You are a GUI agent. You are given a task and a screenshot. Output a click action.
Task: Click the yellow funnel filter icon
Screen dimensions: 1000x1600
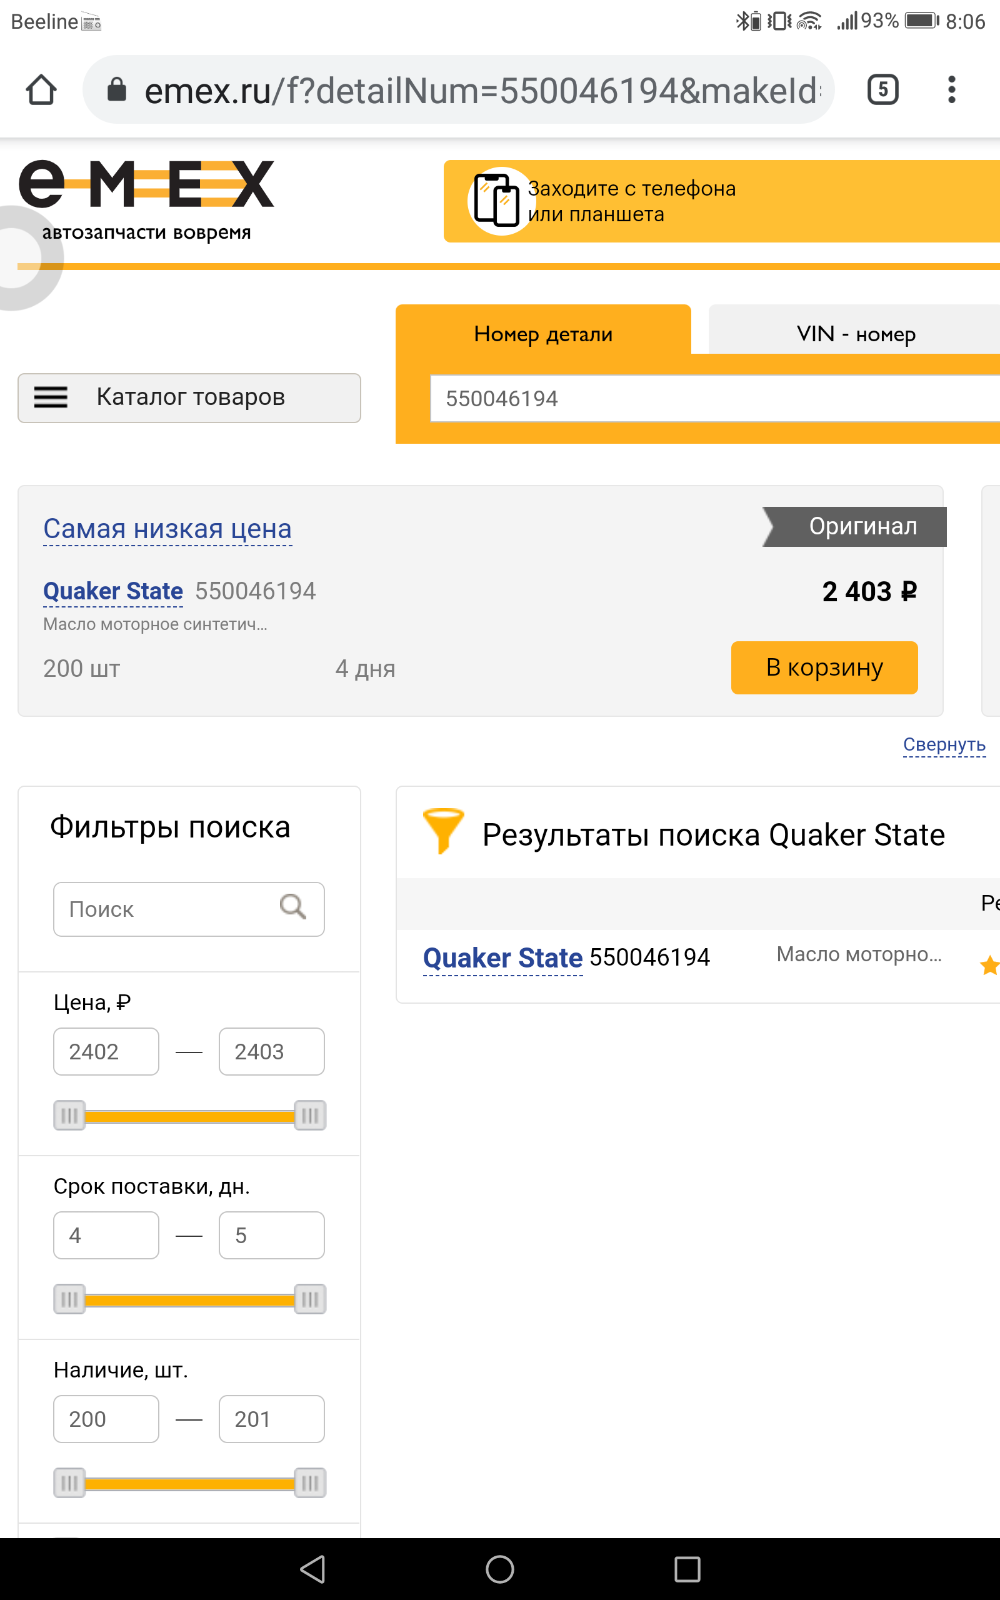(x=443, y=830)
